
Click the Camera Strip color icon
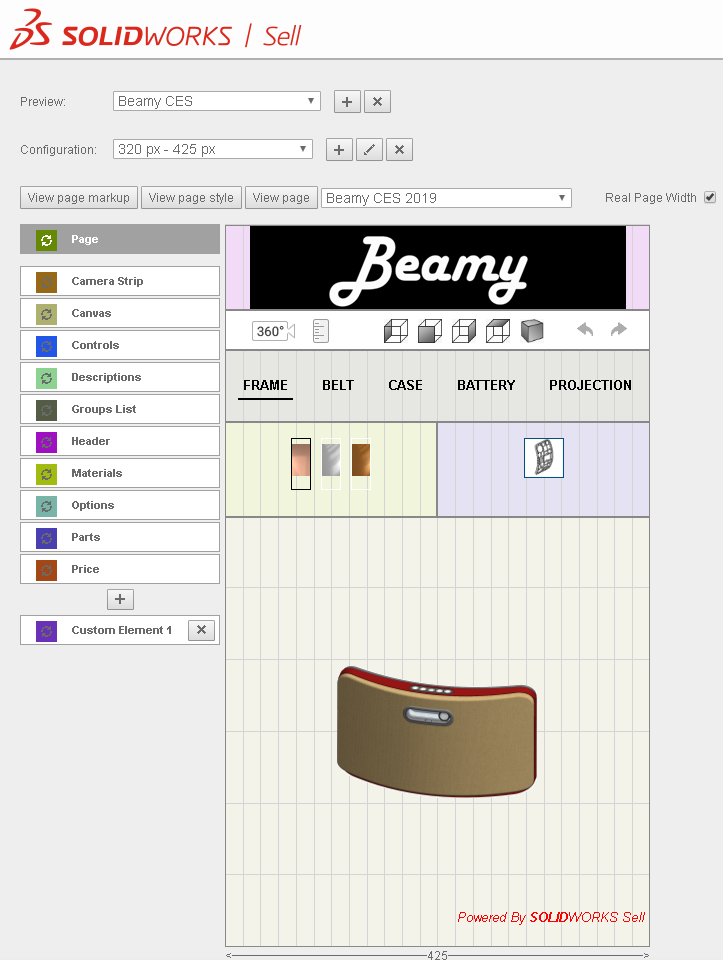click(47, 282)
